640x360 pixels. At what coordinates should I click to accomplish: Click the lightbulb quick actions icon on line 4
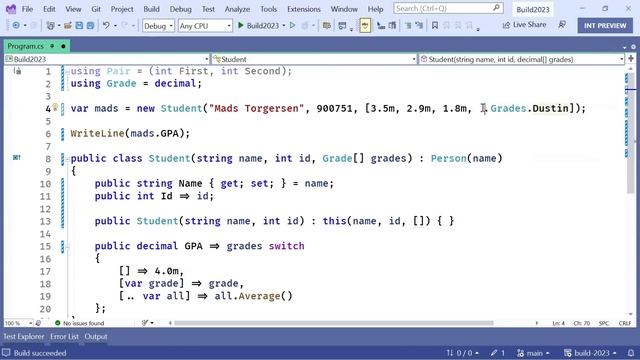pyautogui.click(x=55, y=107)
